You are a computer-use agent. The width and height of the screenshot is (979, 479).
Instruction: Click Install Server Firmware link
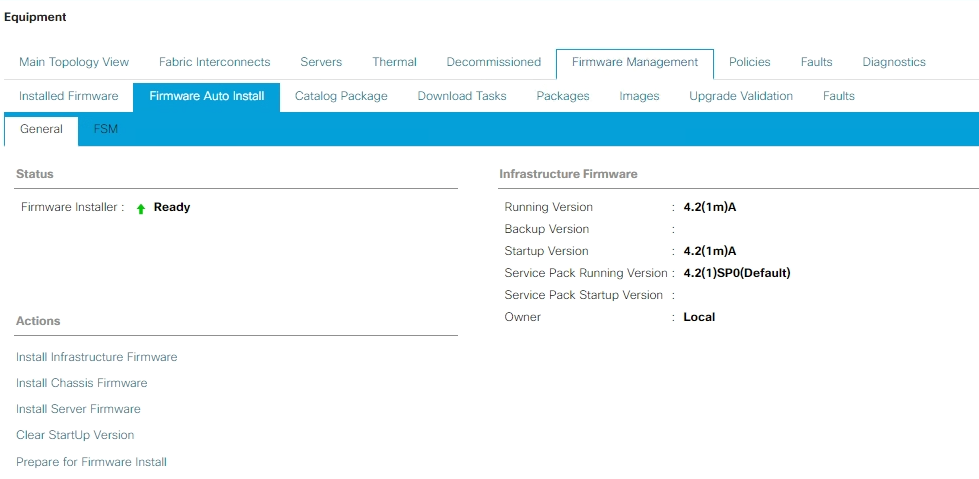(78, 409)
